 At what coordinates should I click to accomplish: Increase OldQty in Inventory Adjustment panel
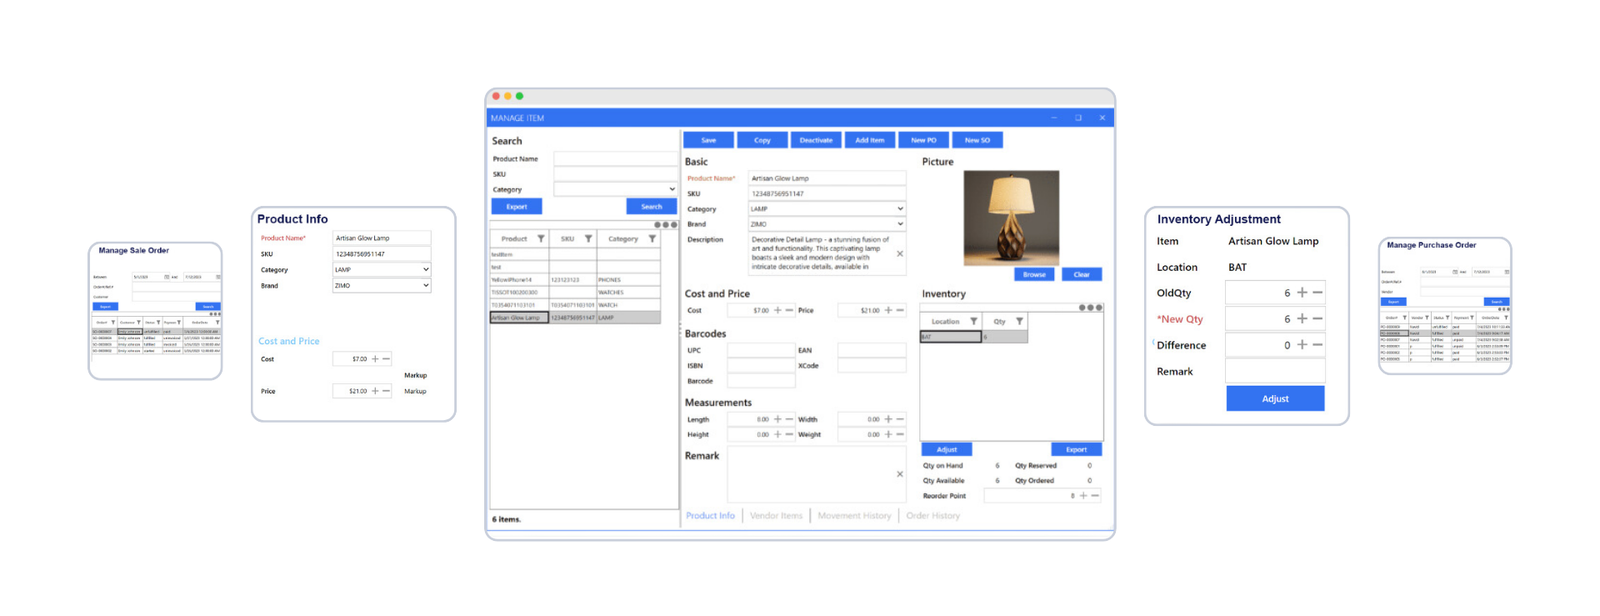1302,293
